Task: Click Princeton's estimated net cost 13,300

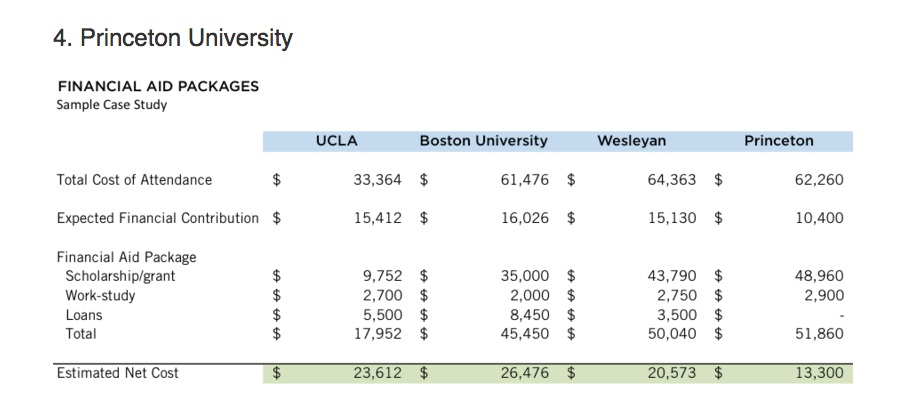Action: (820, 373)
